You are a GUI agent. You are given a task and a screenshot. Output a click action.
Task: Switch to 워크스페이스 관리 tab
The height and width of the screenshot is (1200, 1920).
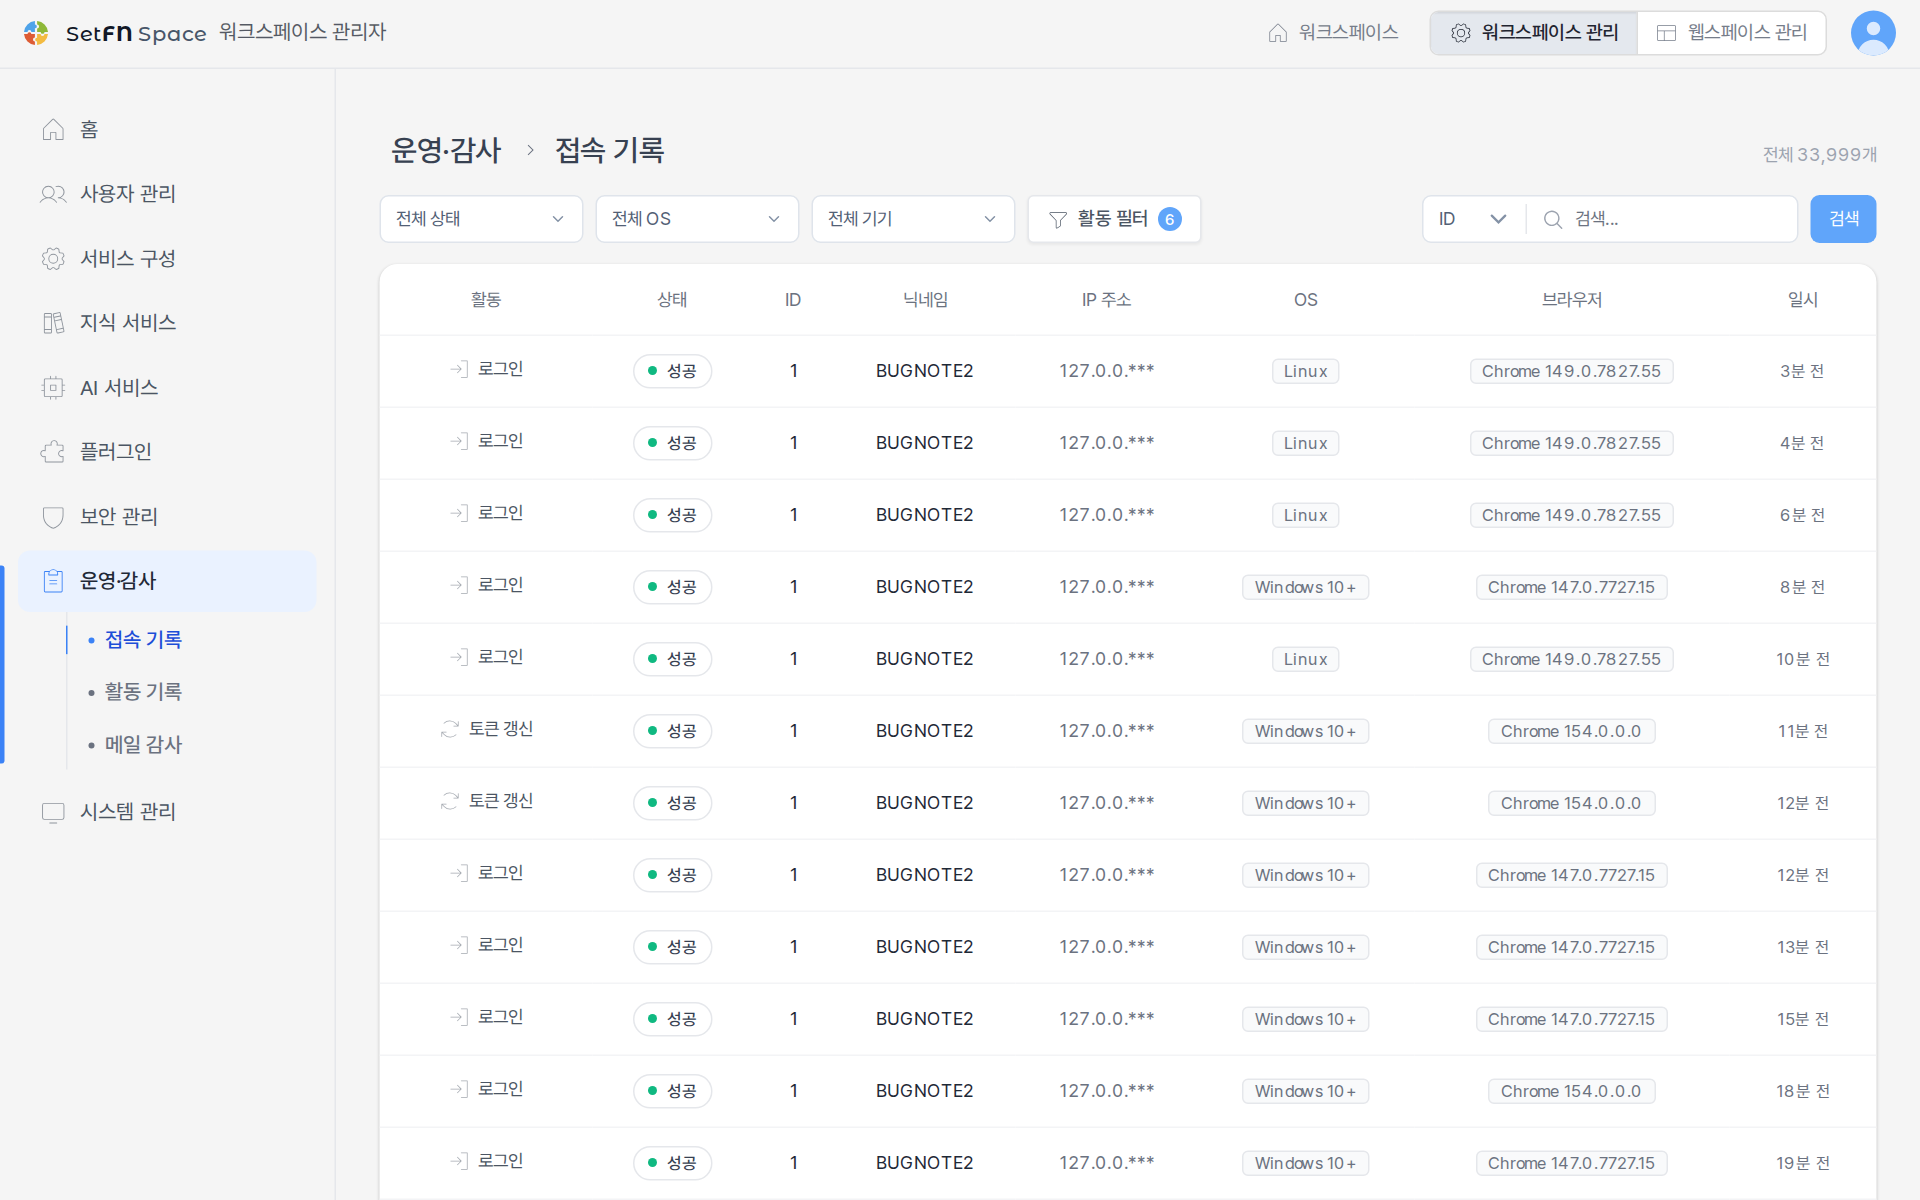(x=1534, y=33)
